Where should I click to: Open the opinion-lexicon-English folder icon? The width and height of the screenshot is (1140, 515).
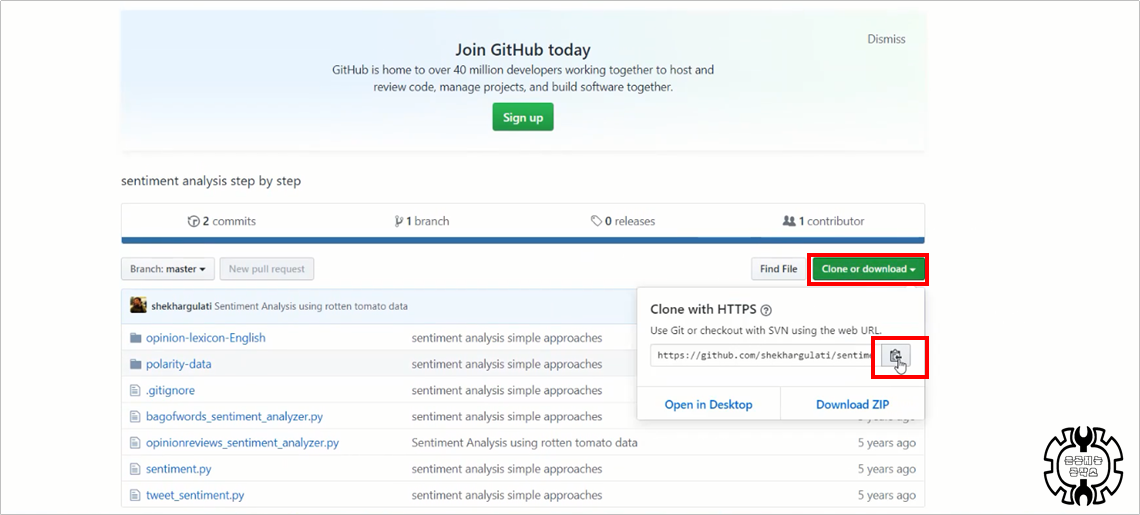135,338
